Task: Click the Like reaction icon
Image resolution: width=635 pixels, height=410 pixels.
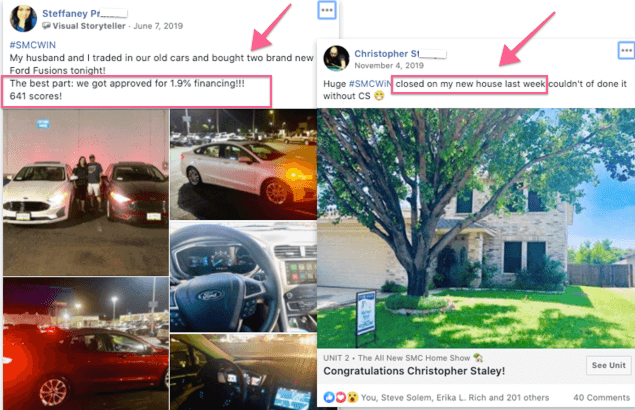Action: point(329,397)
